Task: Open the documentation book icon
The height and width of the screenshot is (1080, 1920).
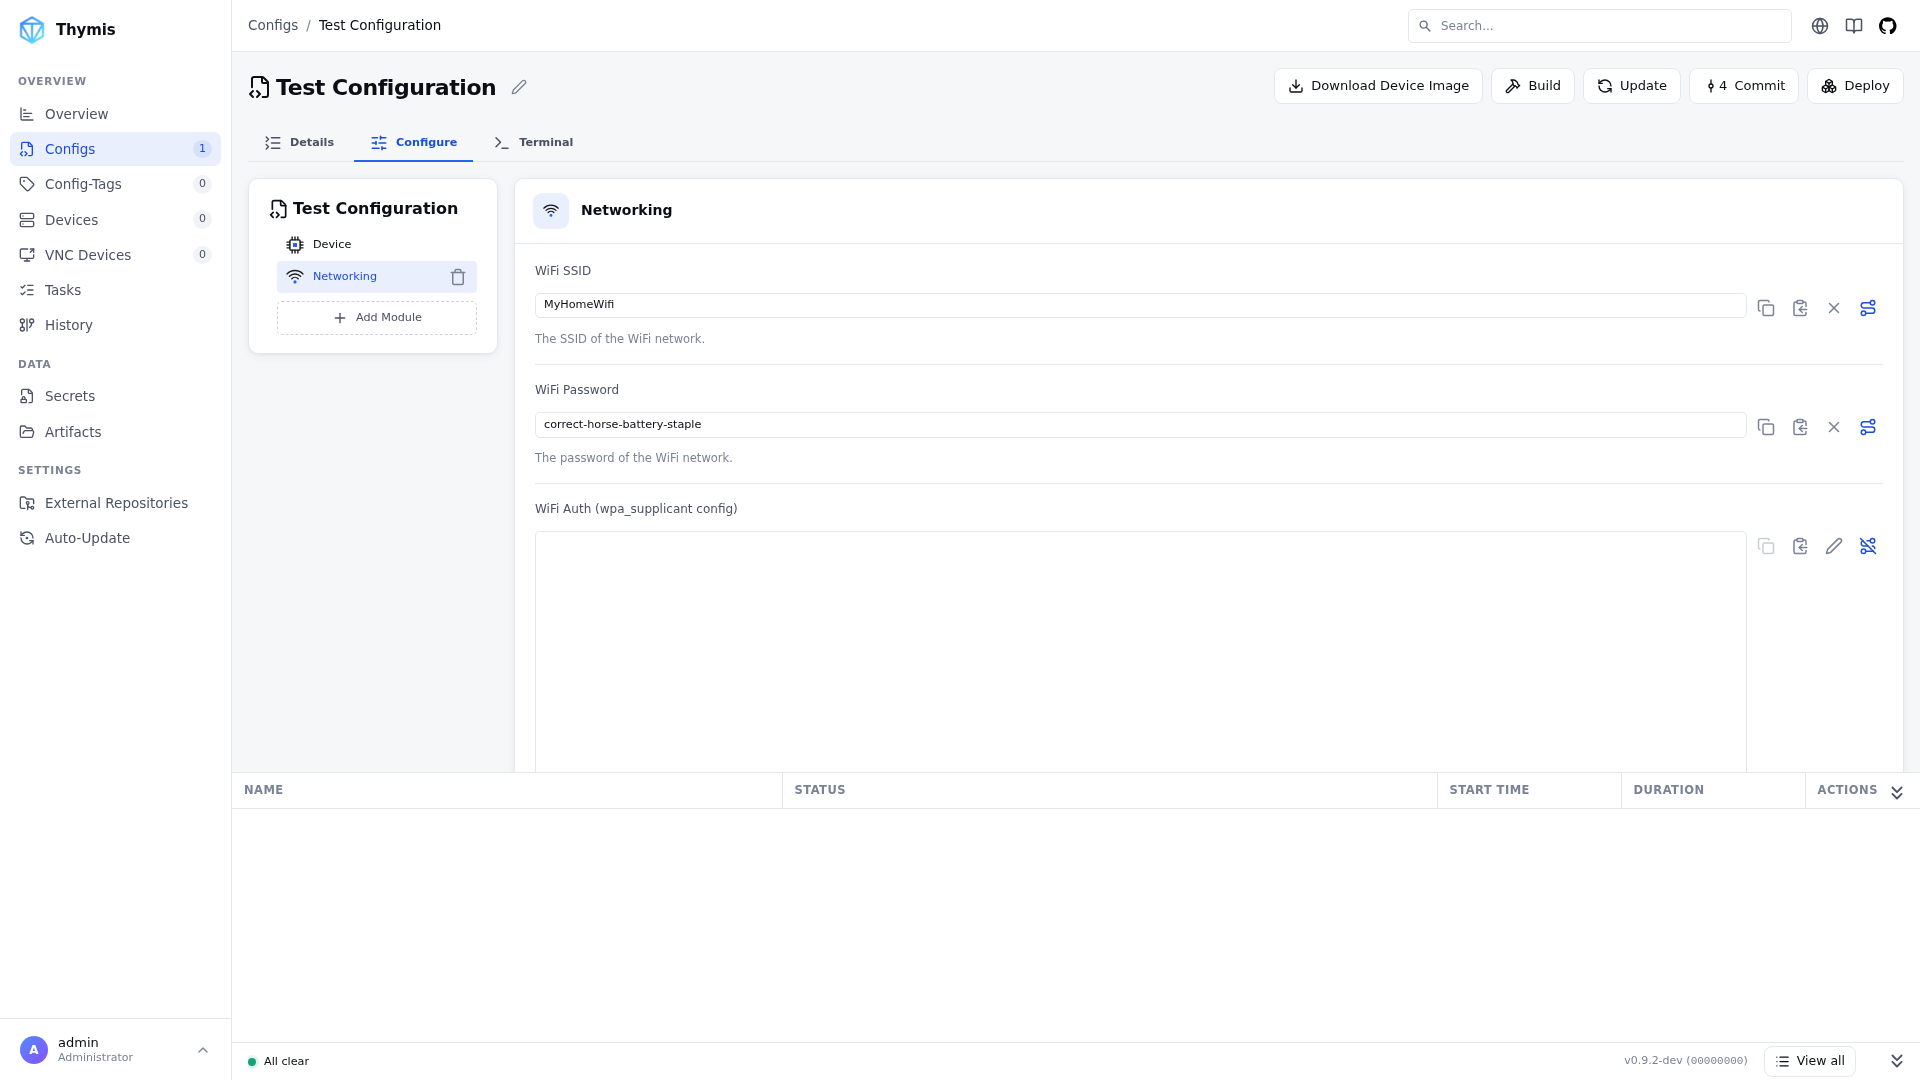Action: (x=1854, y=26)
